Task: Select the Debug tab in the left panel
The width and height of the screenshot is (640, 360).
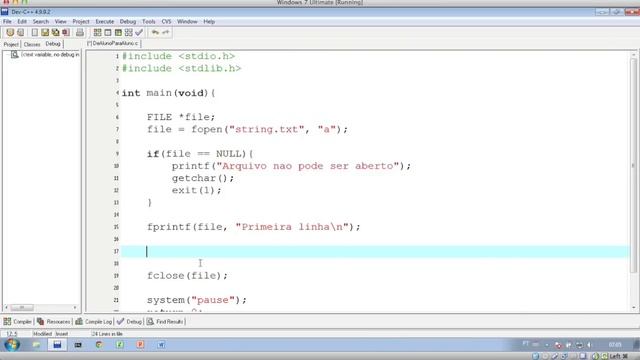Action: click(53, 44)
